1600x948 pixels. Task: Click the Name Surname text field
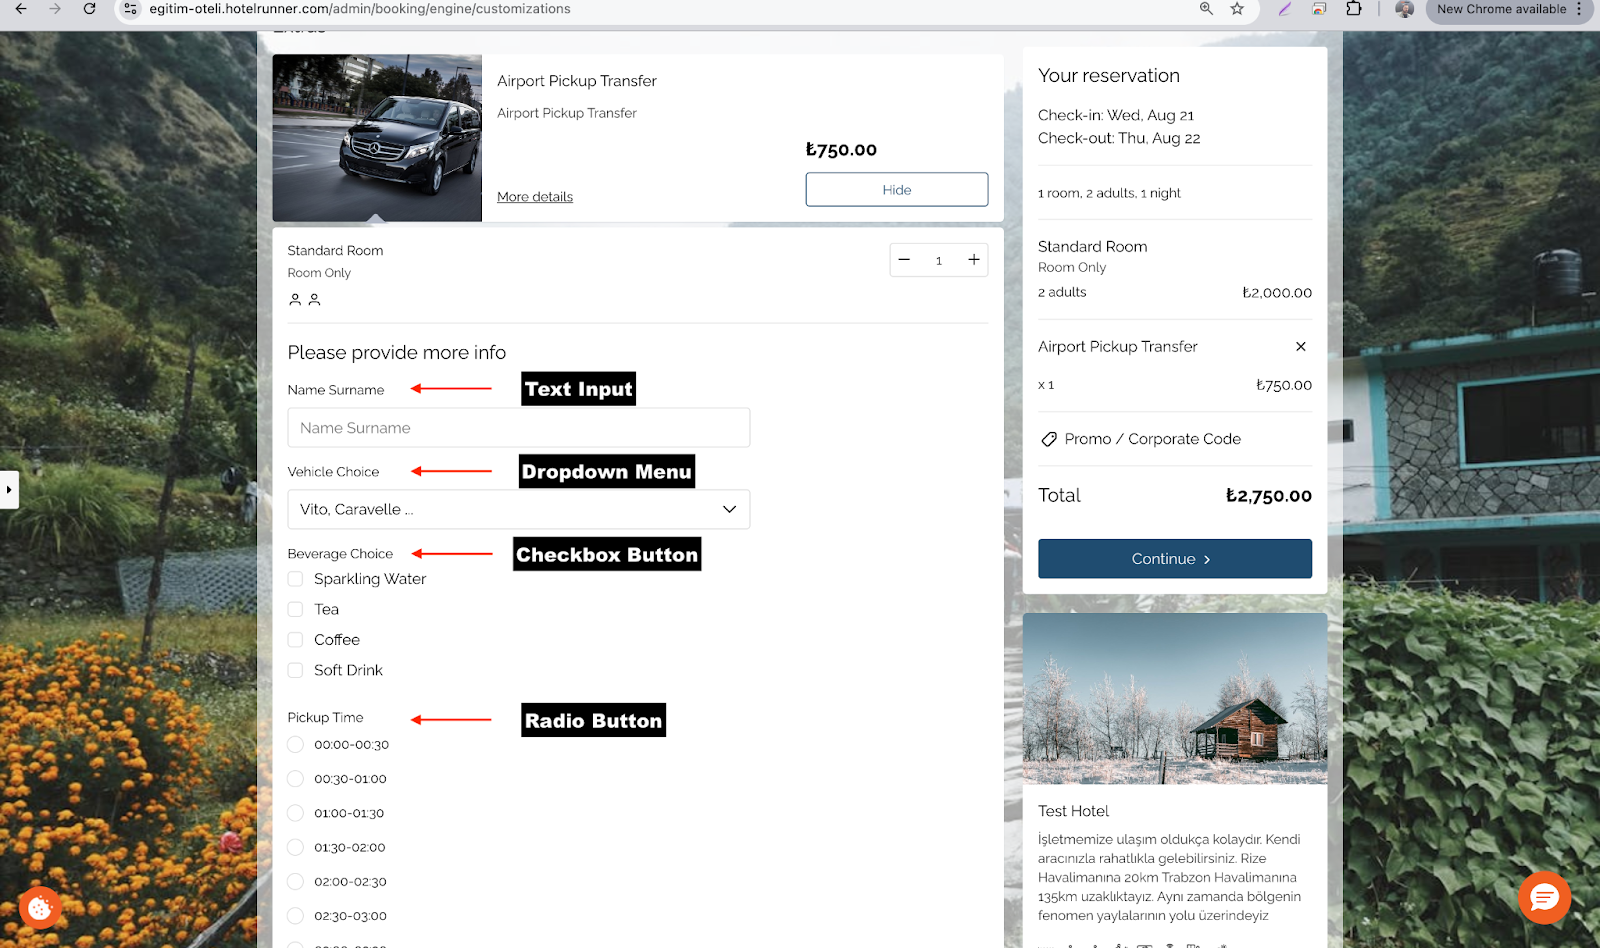[518, 428]
